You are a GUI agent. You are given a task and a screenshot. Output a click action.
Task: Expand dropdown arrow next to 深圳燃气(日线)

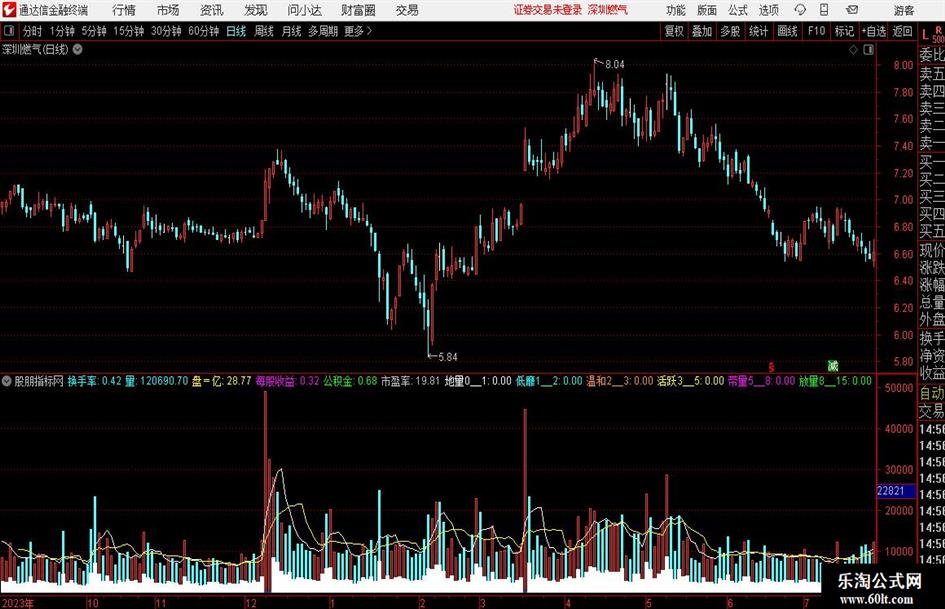pos(78,49)
